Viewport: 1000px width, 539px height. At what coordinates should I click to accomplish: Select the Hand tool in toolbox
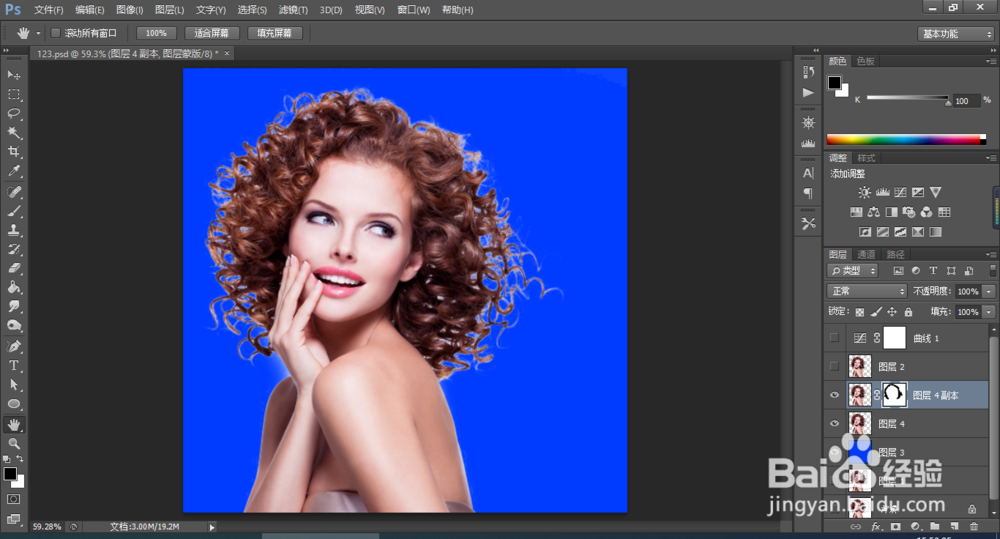point(13,424)
